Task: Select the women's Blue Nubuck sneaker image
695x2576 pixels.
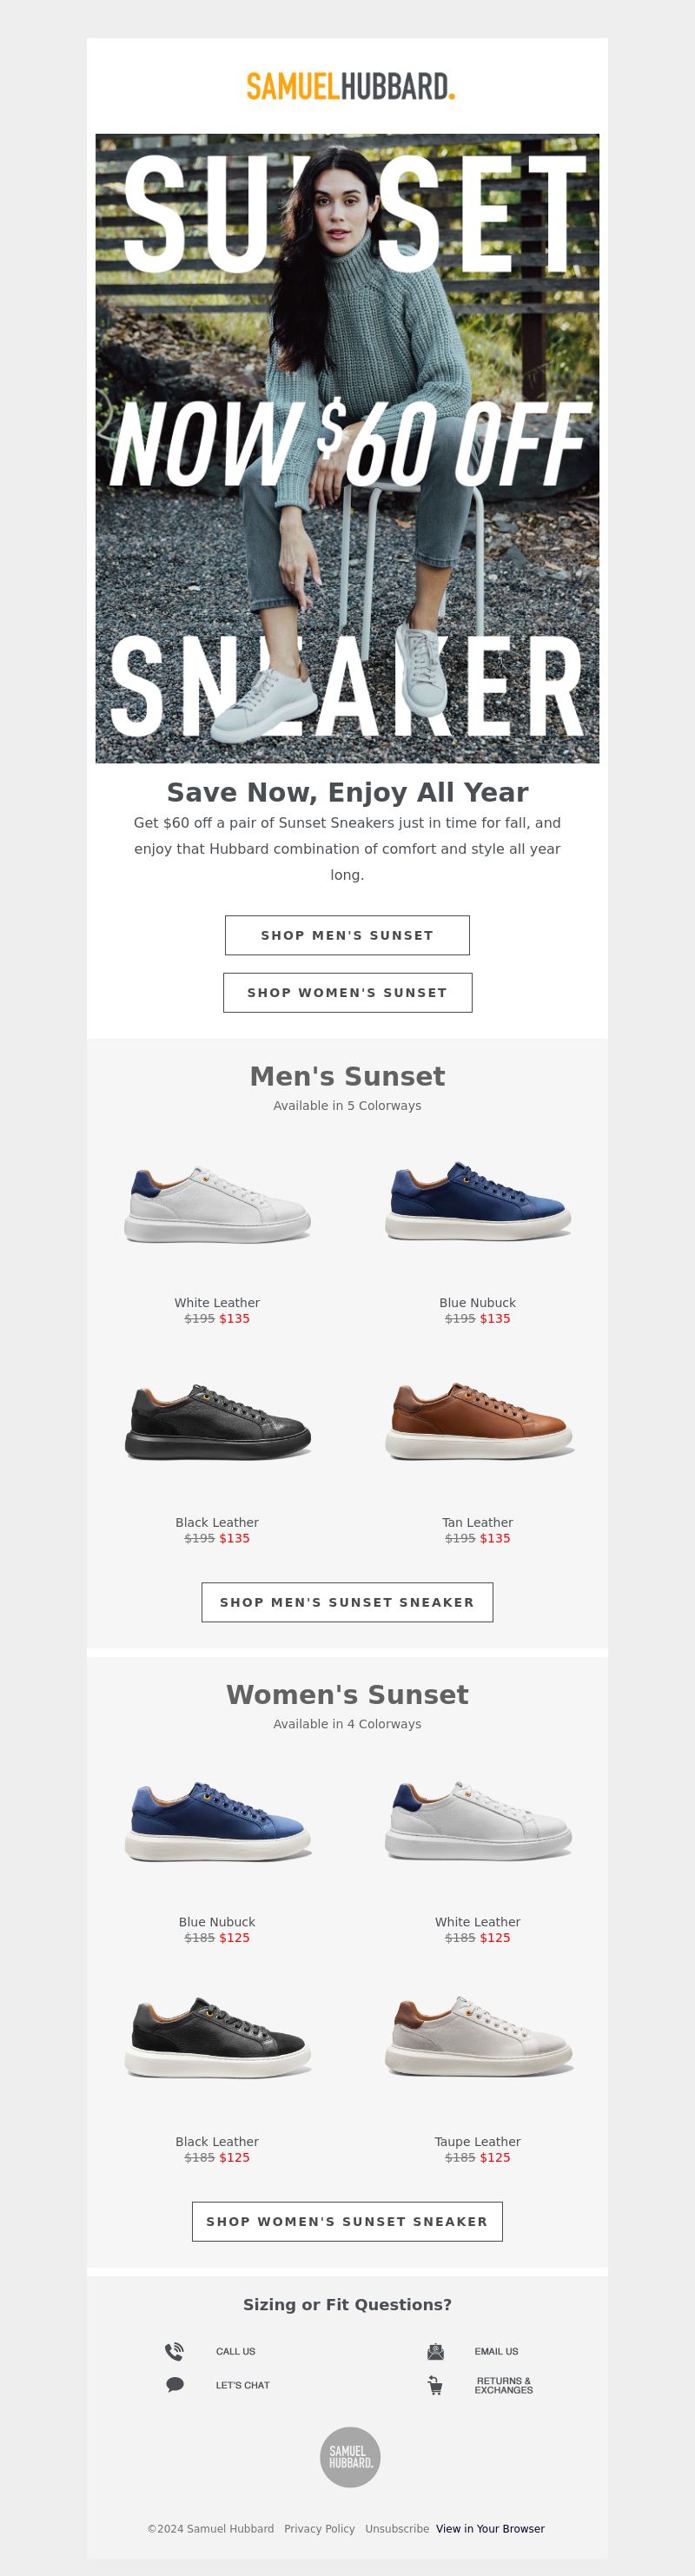Action: tap(217, 1821)
